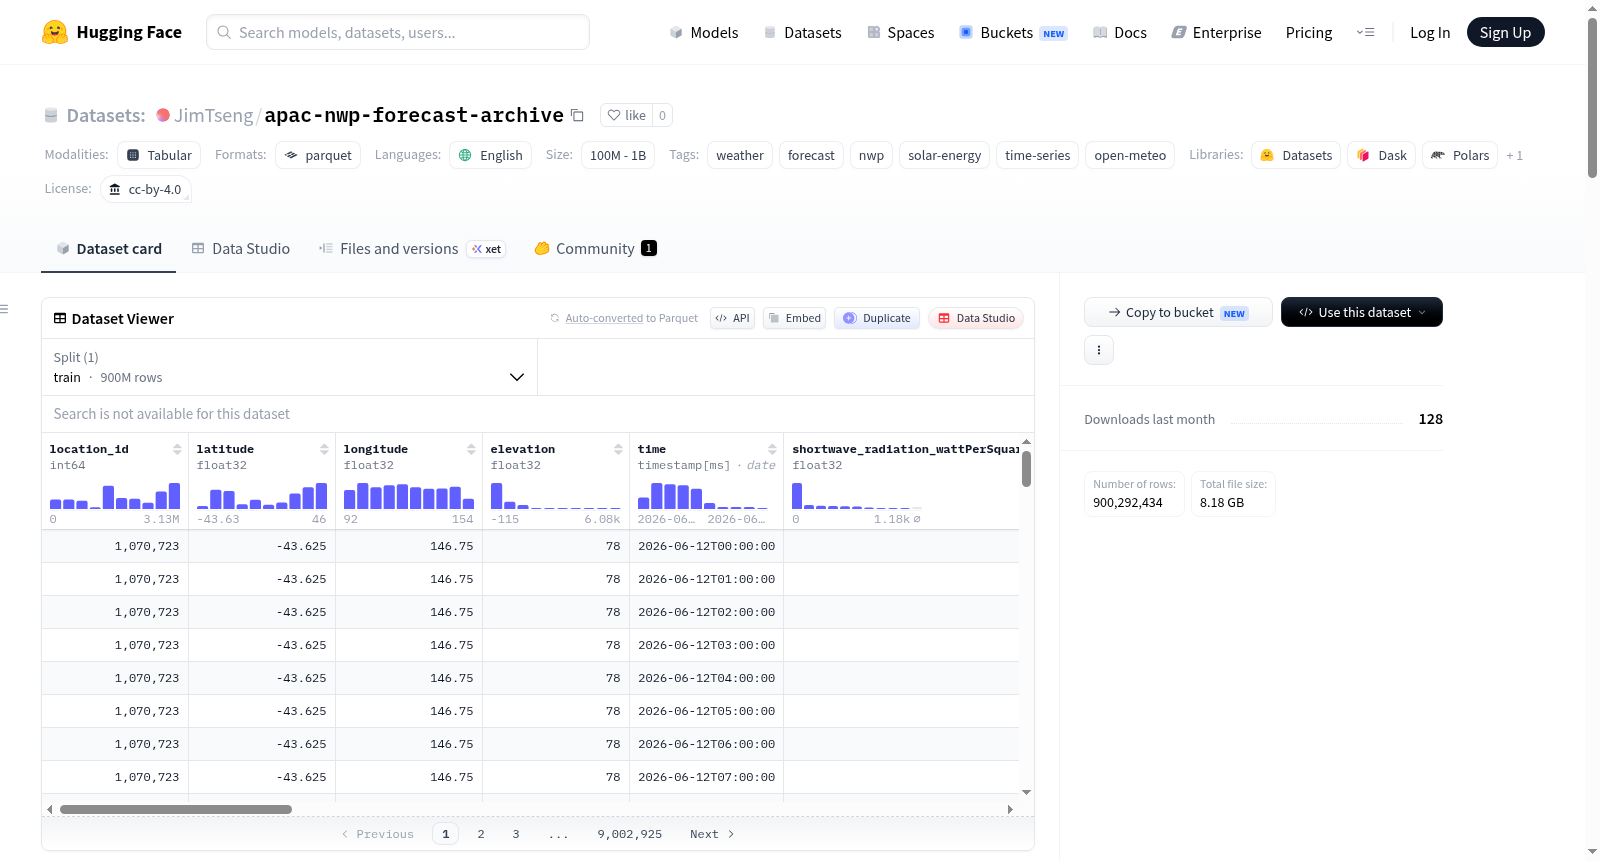Sort by the elevation column icon
The image size is (1600, 861).
coord(618,449)
